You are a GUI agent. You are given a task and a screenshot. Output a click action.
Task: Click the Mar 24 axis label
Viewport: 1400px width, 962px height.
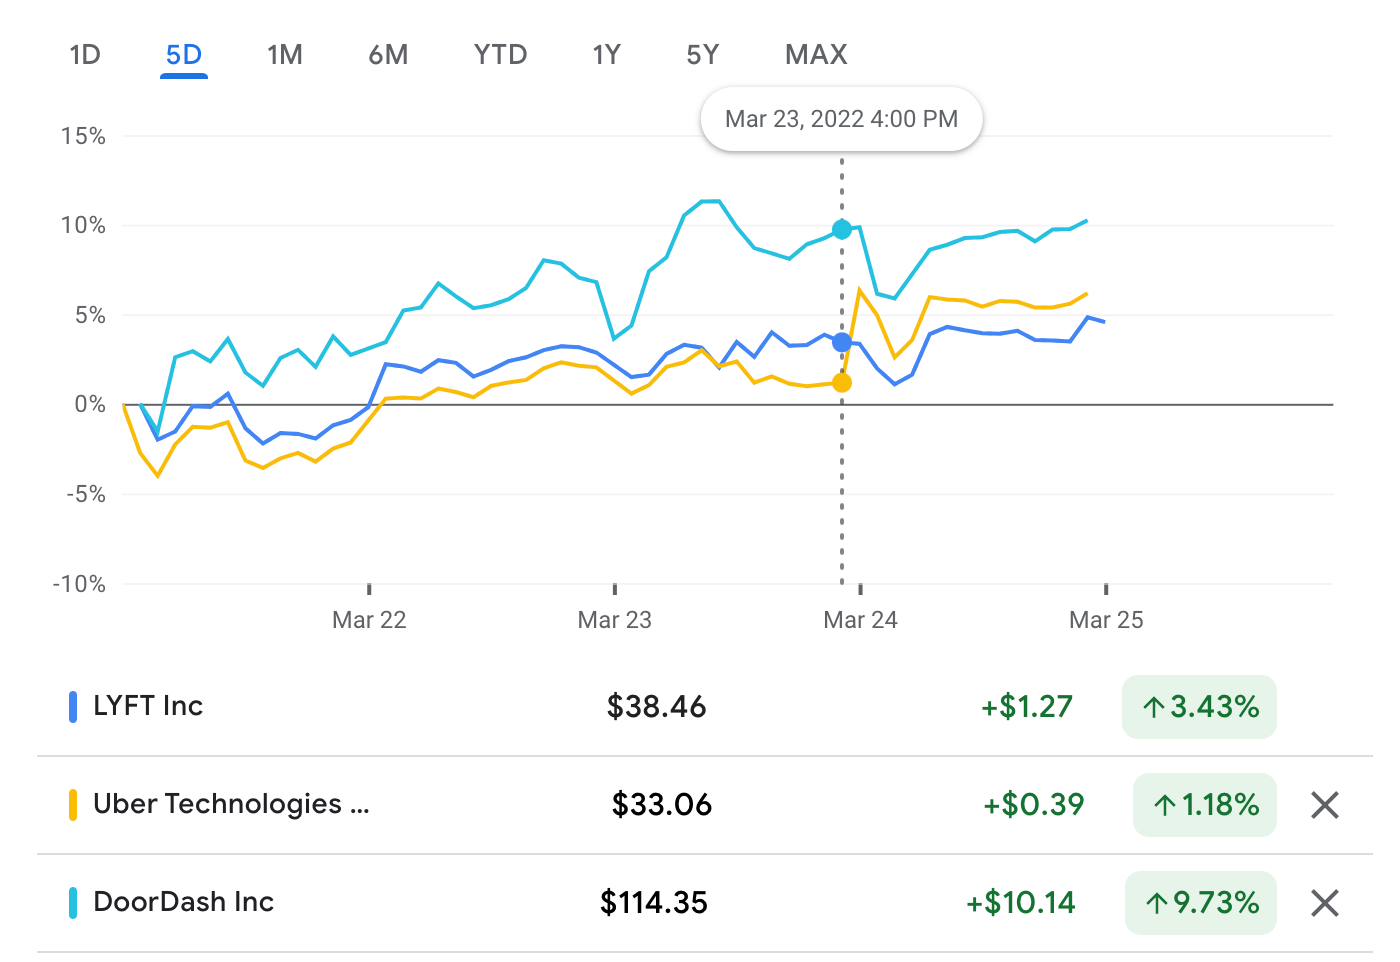point(860,620)
